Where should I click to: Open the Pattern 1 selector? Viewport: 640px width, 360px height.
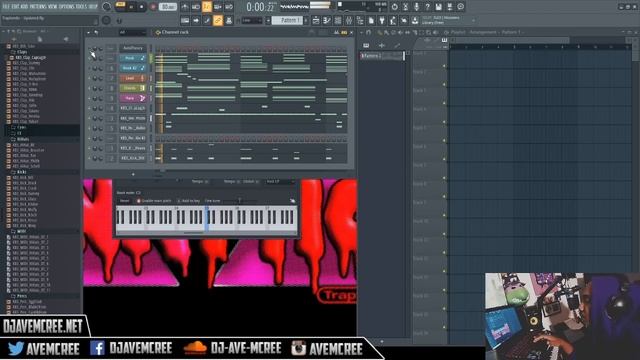tap(287, 20)
